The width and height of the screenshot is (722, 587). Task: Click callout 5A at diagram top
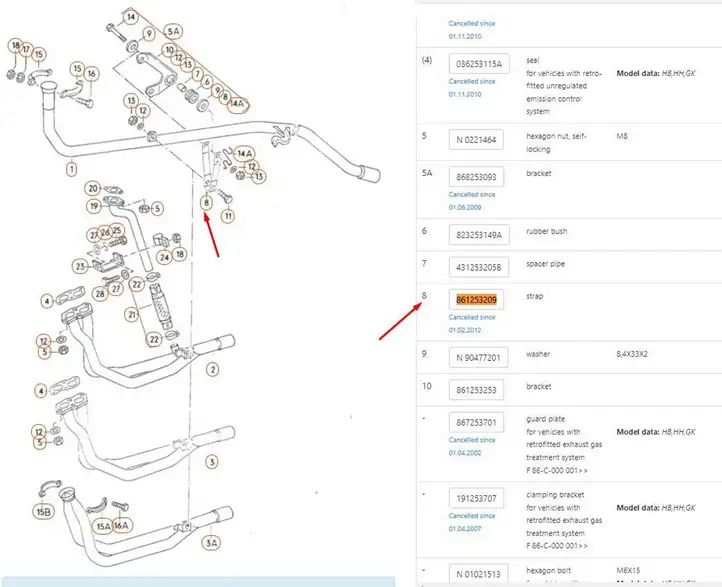click(x=173, y=32)
